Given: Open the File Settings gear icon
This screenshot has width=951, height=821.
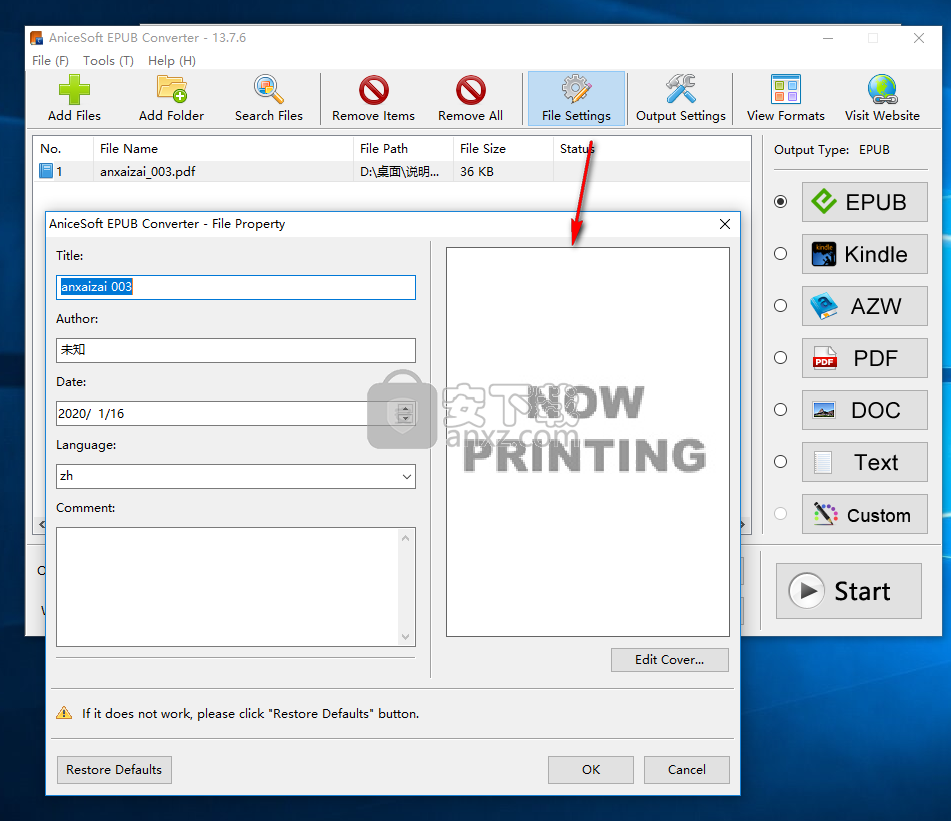Looking at the screenshot, I should pos(576,89).
